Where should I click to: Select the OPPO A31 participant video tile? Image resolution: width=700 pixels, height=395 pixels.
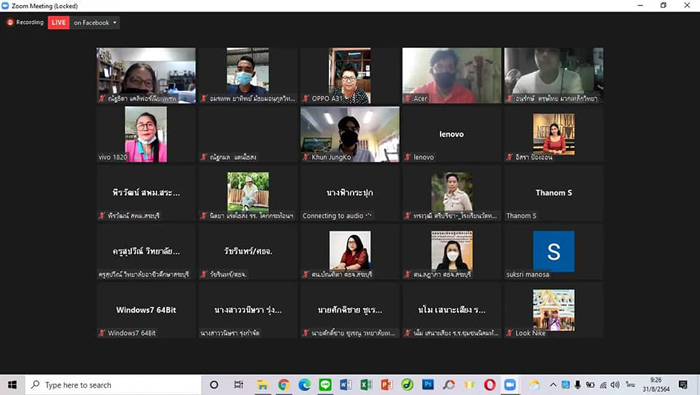[x=350, y=75]
